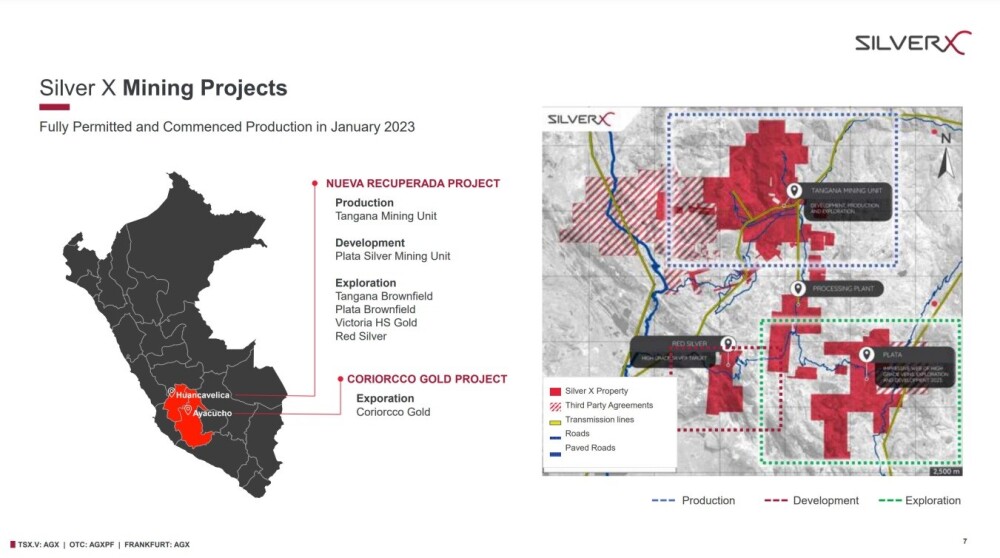Click 'Silver X Property' legend label
The width and height of the screenshot is (1000, 558).
click(596, 391)
